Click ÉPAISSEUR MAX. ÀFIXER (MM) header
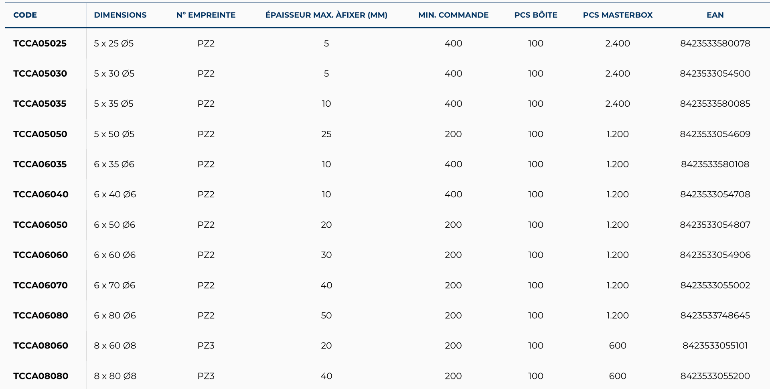The width and height of the screenshot is (770, 389). tap(326, 15)
